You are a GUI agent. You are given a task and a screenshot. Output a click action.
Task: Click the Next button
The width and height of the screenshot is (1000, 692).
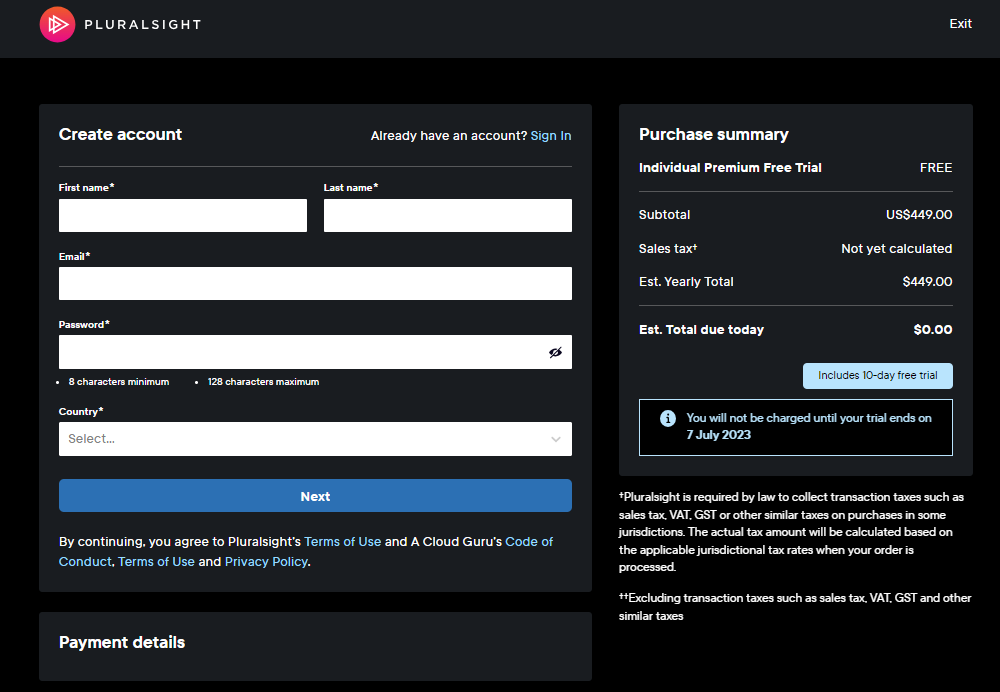coord(315,496)
